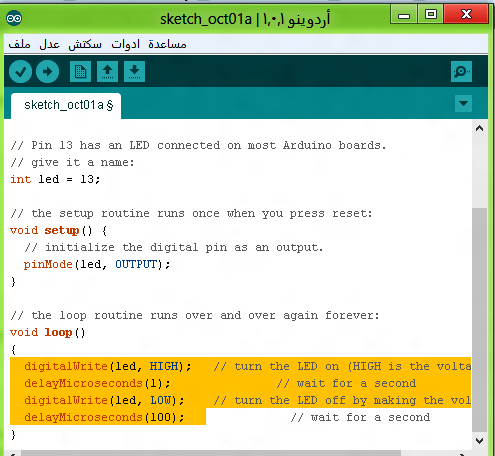Click the vertical scrollbar down arrow
Screen dimensions: 495x456
point(480,441)
